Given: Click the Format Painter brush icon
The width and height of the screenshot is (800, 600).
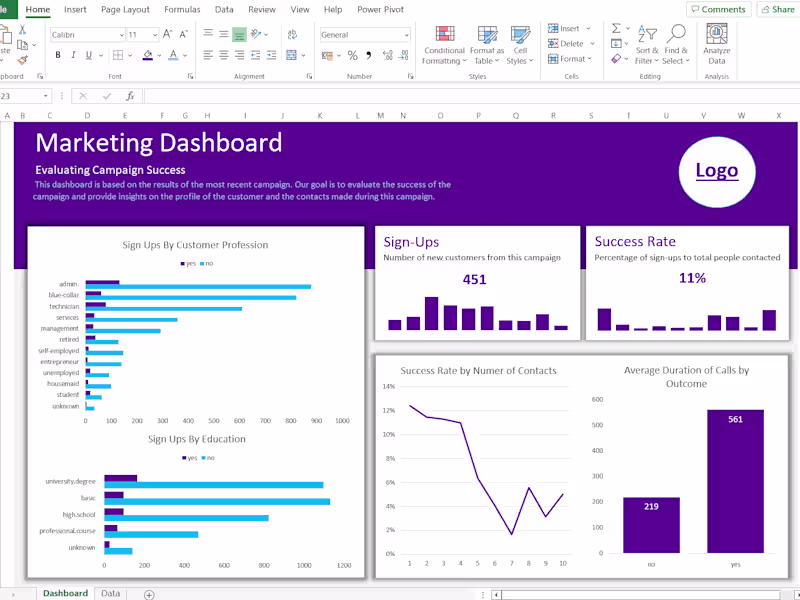Looking at the screenshot, I should point(22,60).
